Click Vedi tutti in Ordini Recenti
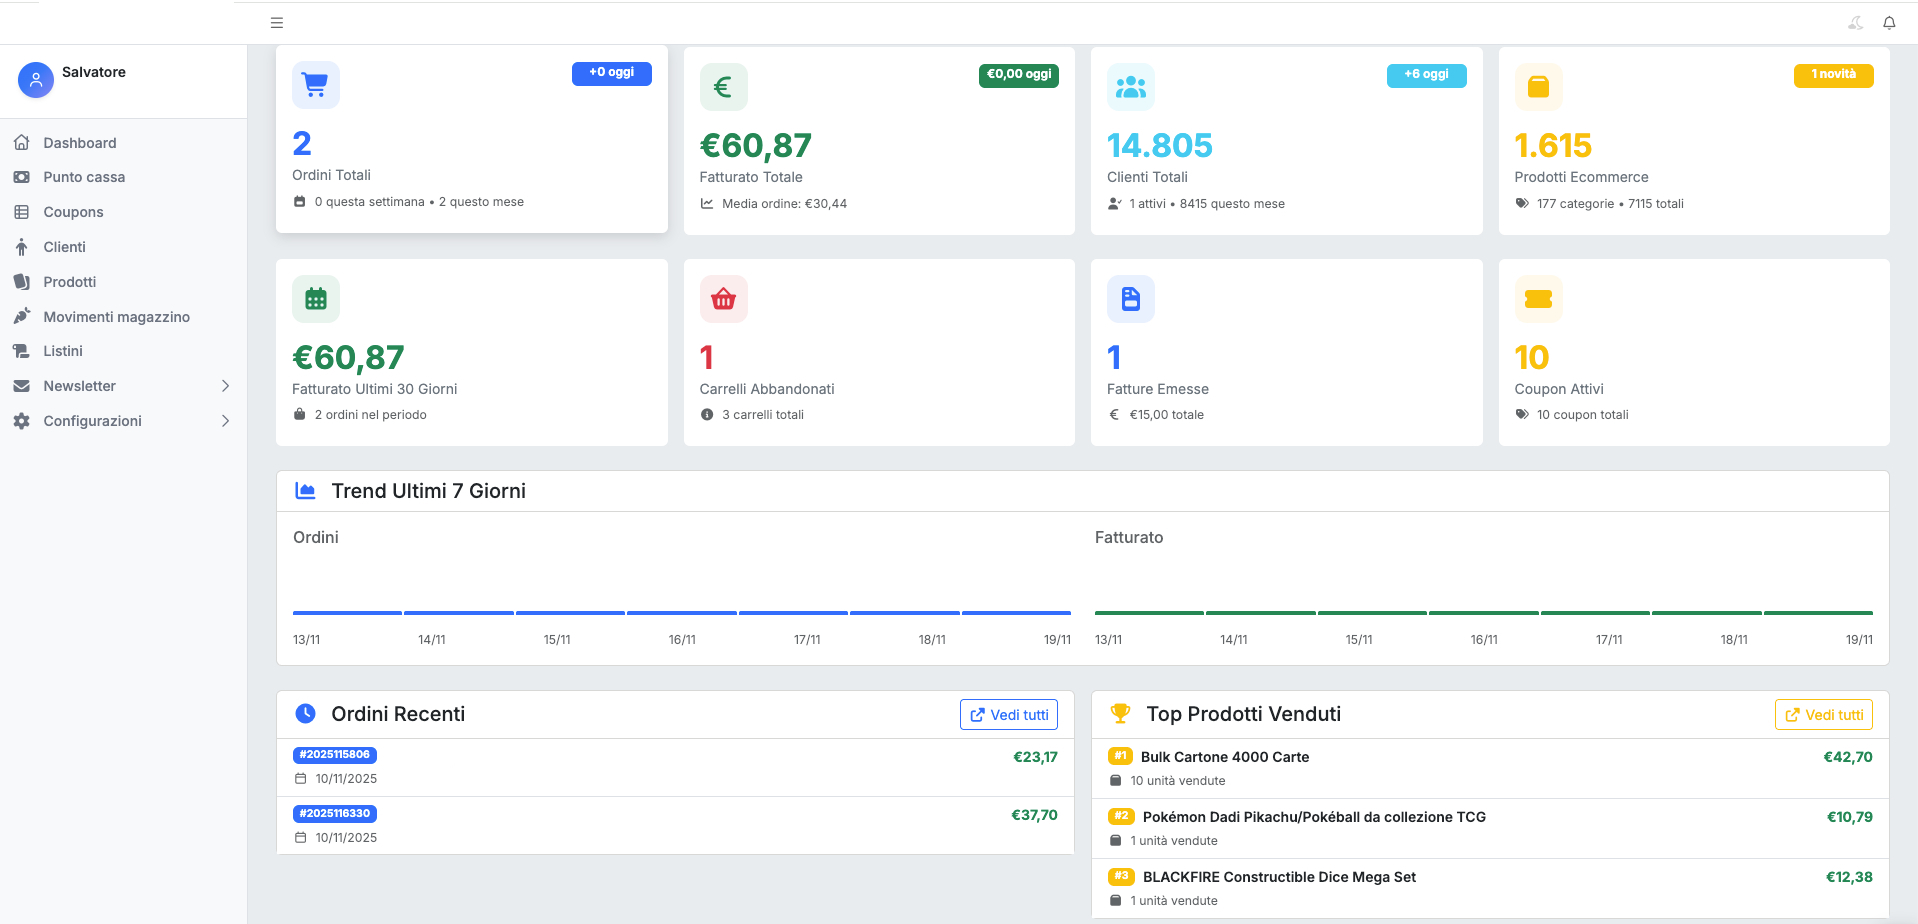The height and width of the screenshot is (924, 1918). 1008,714
